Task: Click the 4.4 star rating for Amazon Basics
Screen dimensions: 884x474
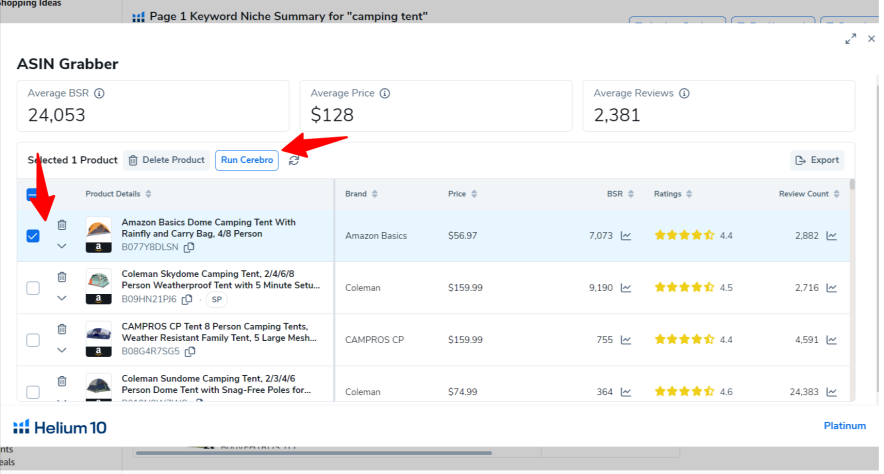Action: coord(693,236)
